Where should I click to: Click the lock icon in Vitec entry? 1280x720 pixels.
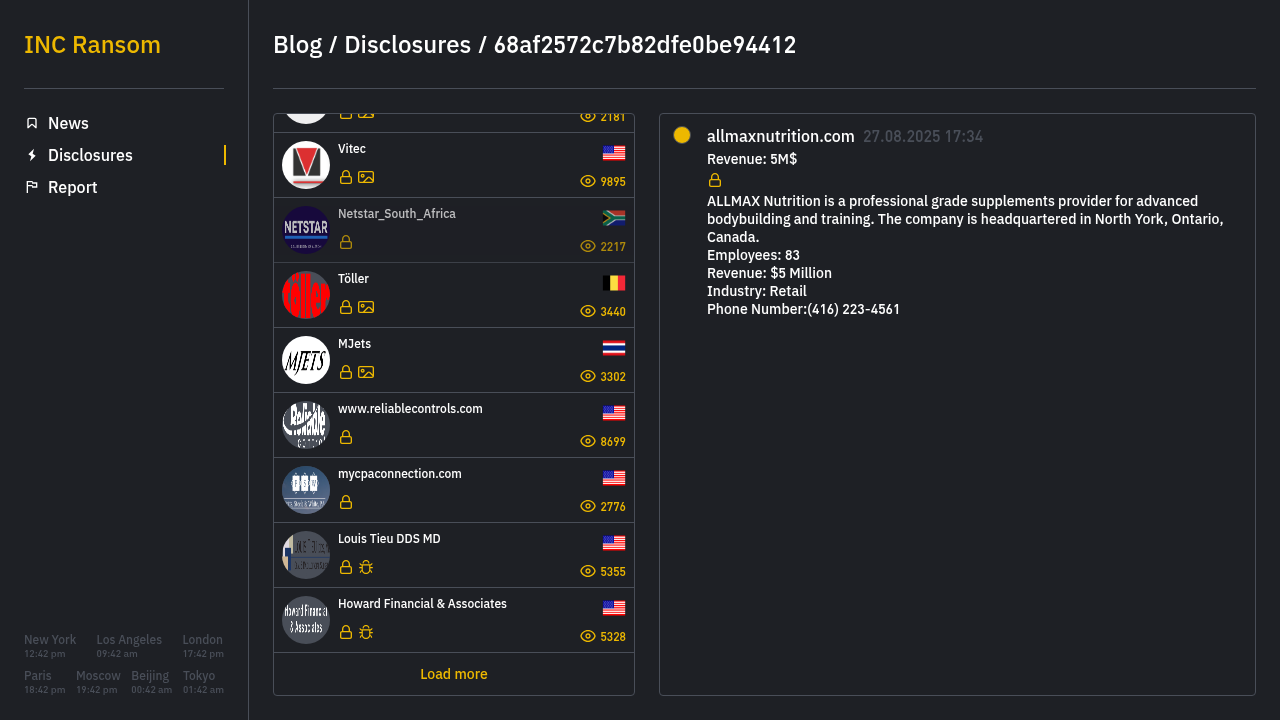(346, 177)
